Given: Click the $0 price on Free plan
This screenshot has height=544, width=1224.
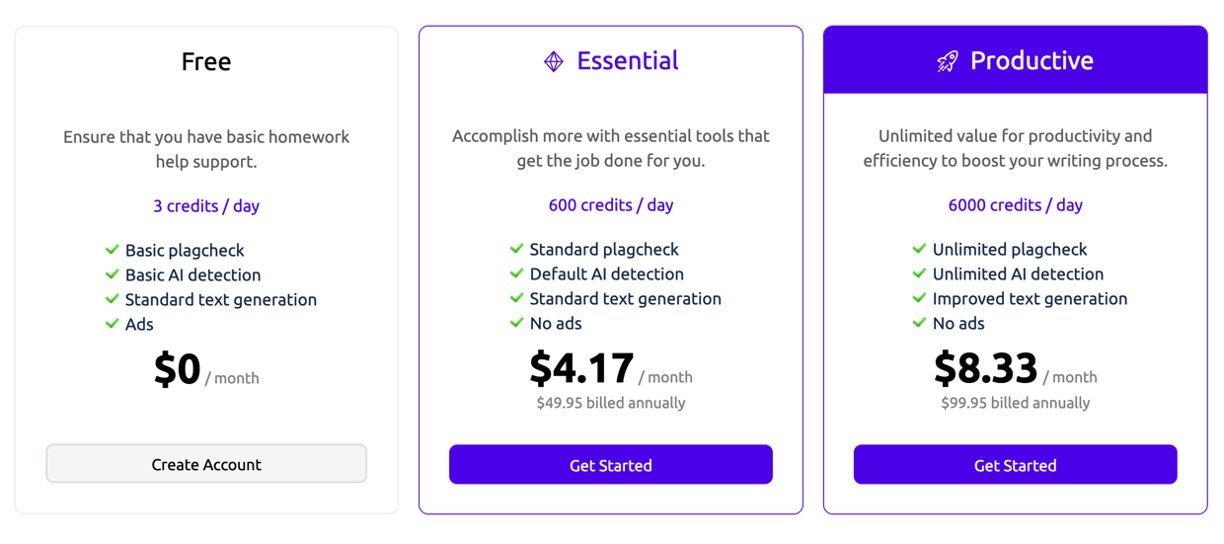Looking at the screenshot, I should [x=178, y=370].
